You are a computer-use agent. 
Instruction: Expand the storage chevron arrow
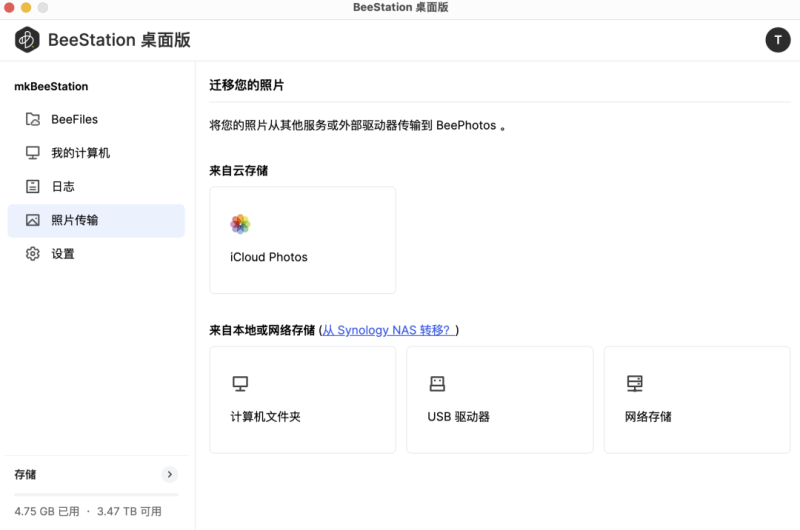coord(169,474)
